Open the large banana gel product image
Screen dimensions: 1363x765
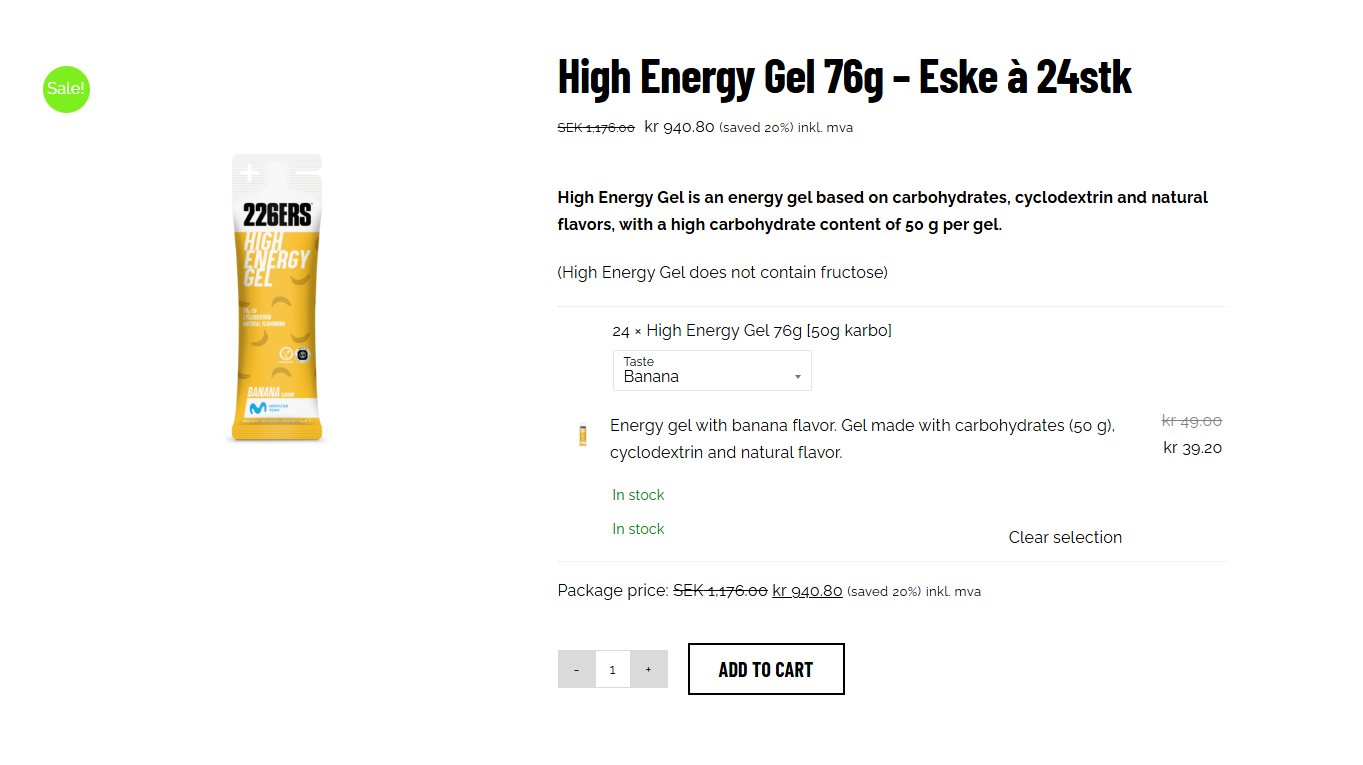tap(277, 298)
